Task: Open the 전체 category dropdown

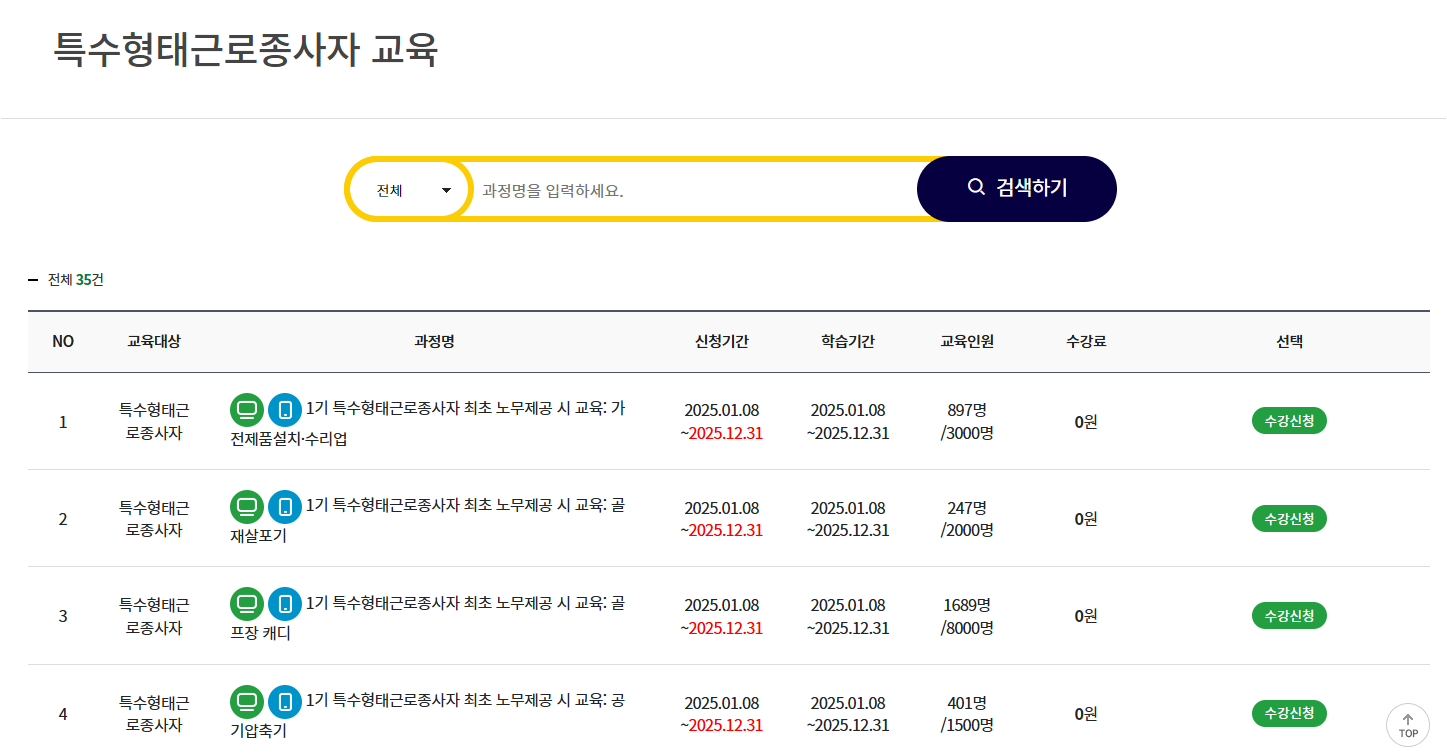Action: (x=409, y=190)
